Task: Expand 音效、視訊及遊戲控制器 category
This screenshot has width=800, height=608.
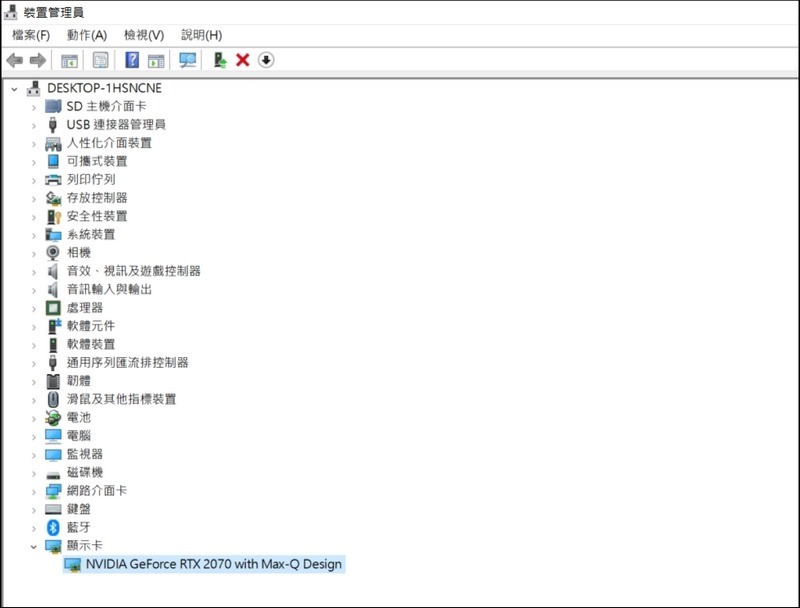Action: 34,272
